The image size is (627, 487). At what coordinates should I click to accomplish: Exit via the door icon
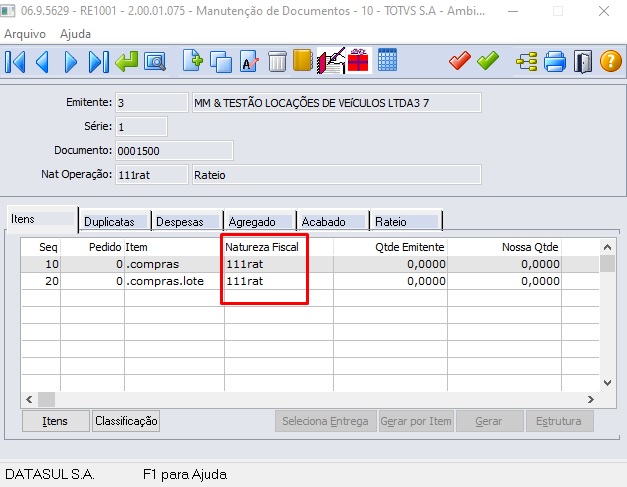[x=583, y=62]
